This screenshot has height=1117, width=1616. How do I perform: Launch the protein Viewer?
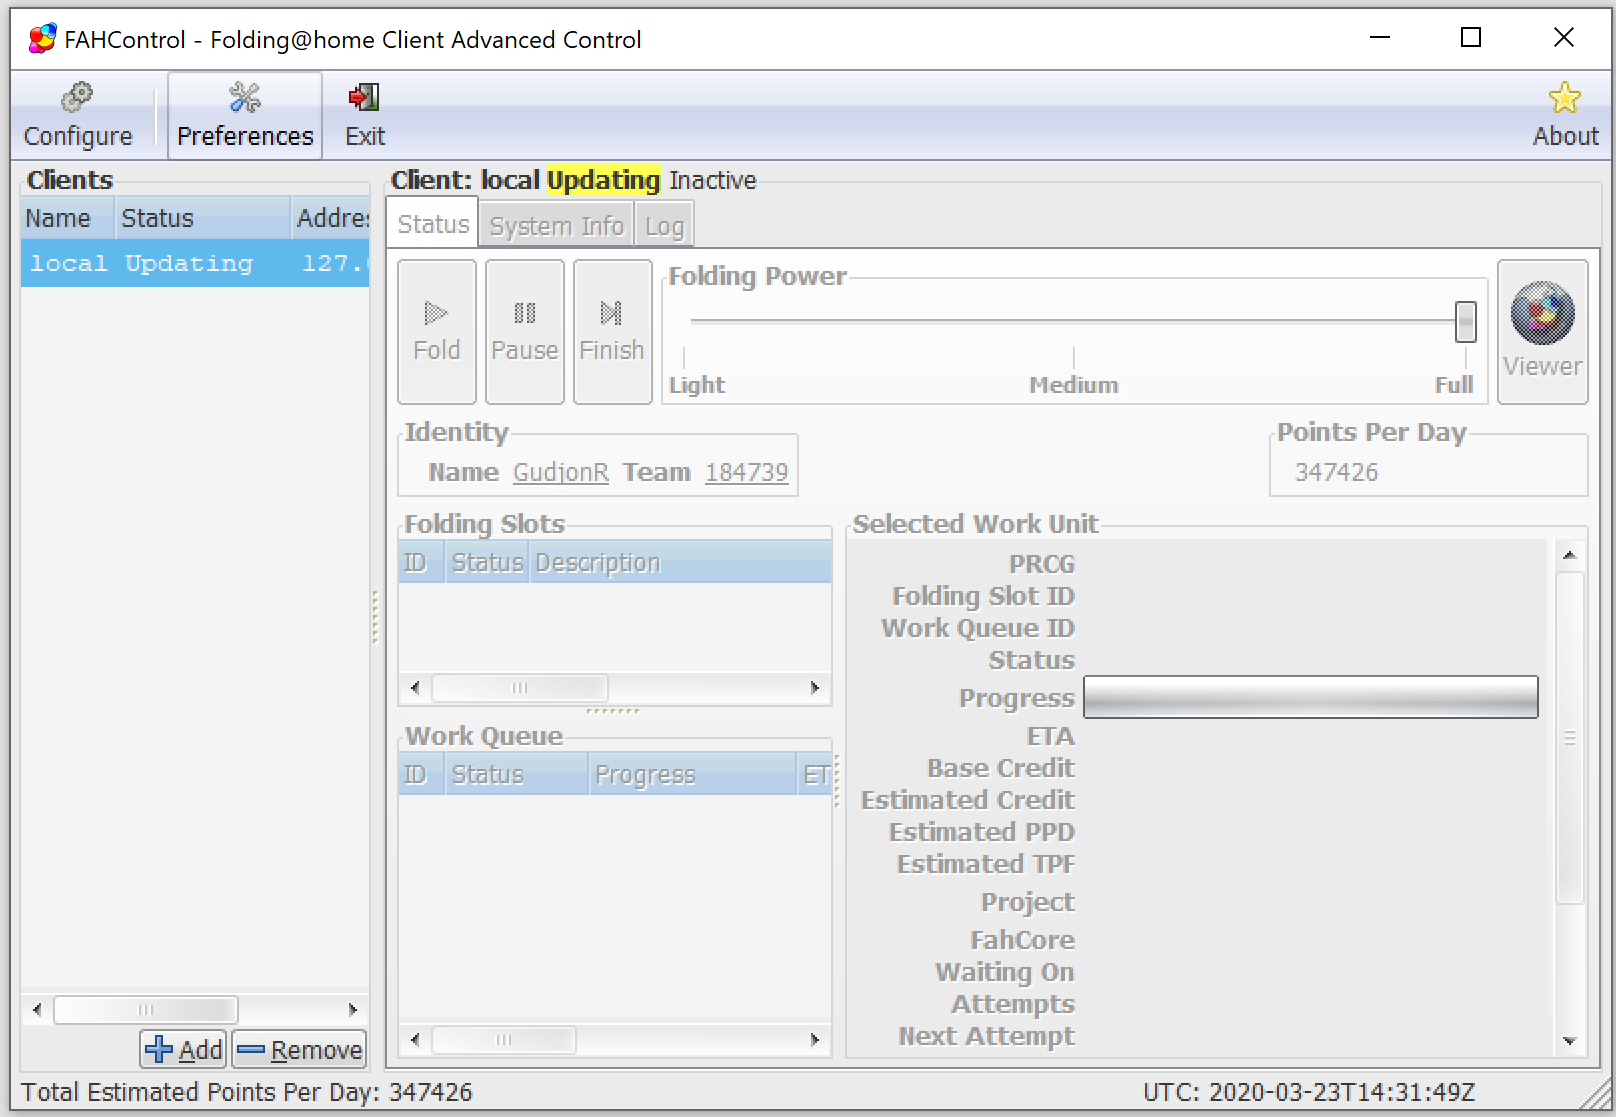1542,331
